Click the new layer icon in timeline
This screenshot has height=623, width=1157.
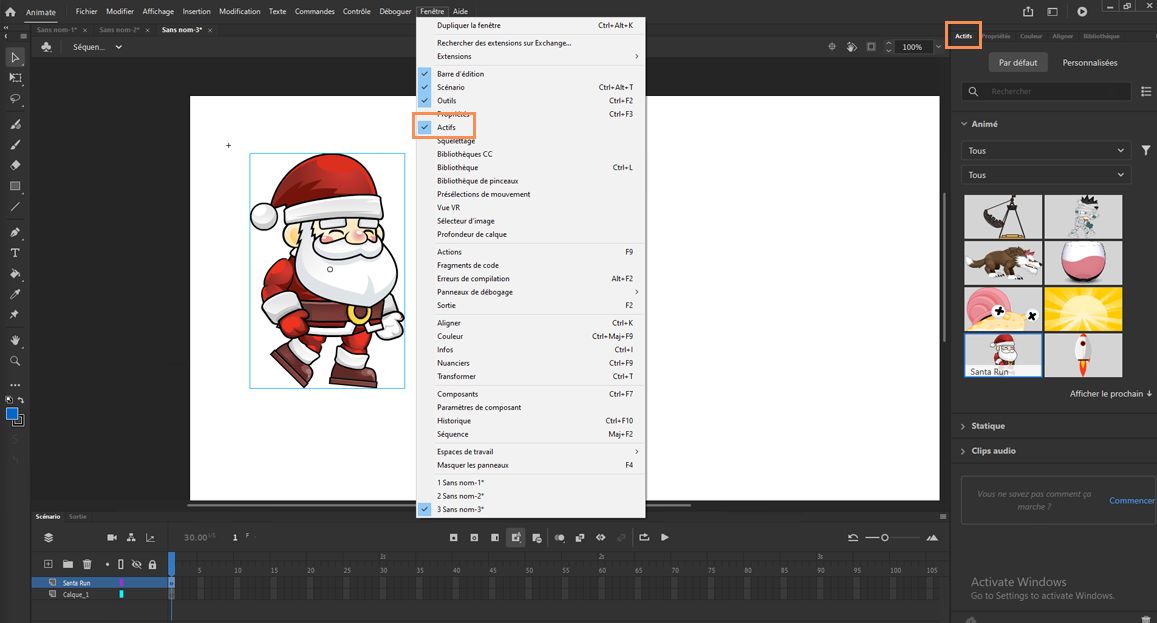pos(48,564)
